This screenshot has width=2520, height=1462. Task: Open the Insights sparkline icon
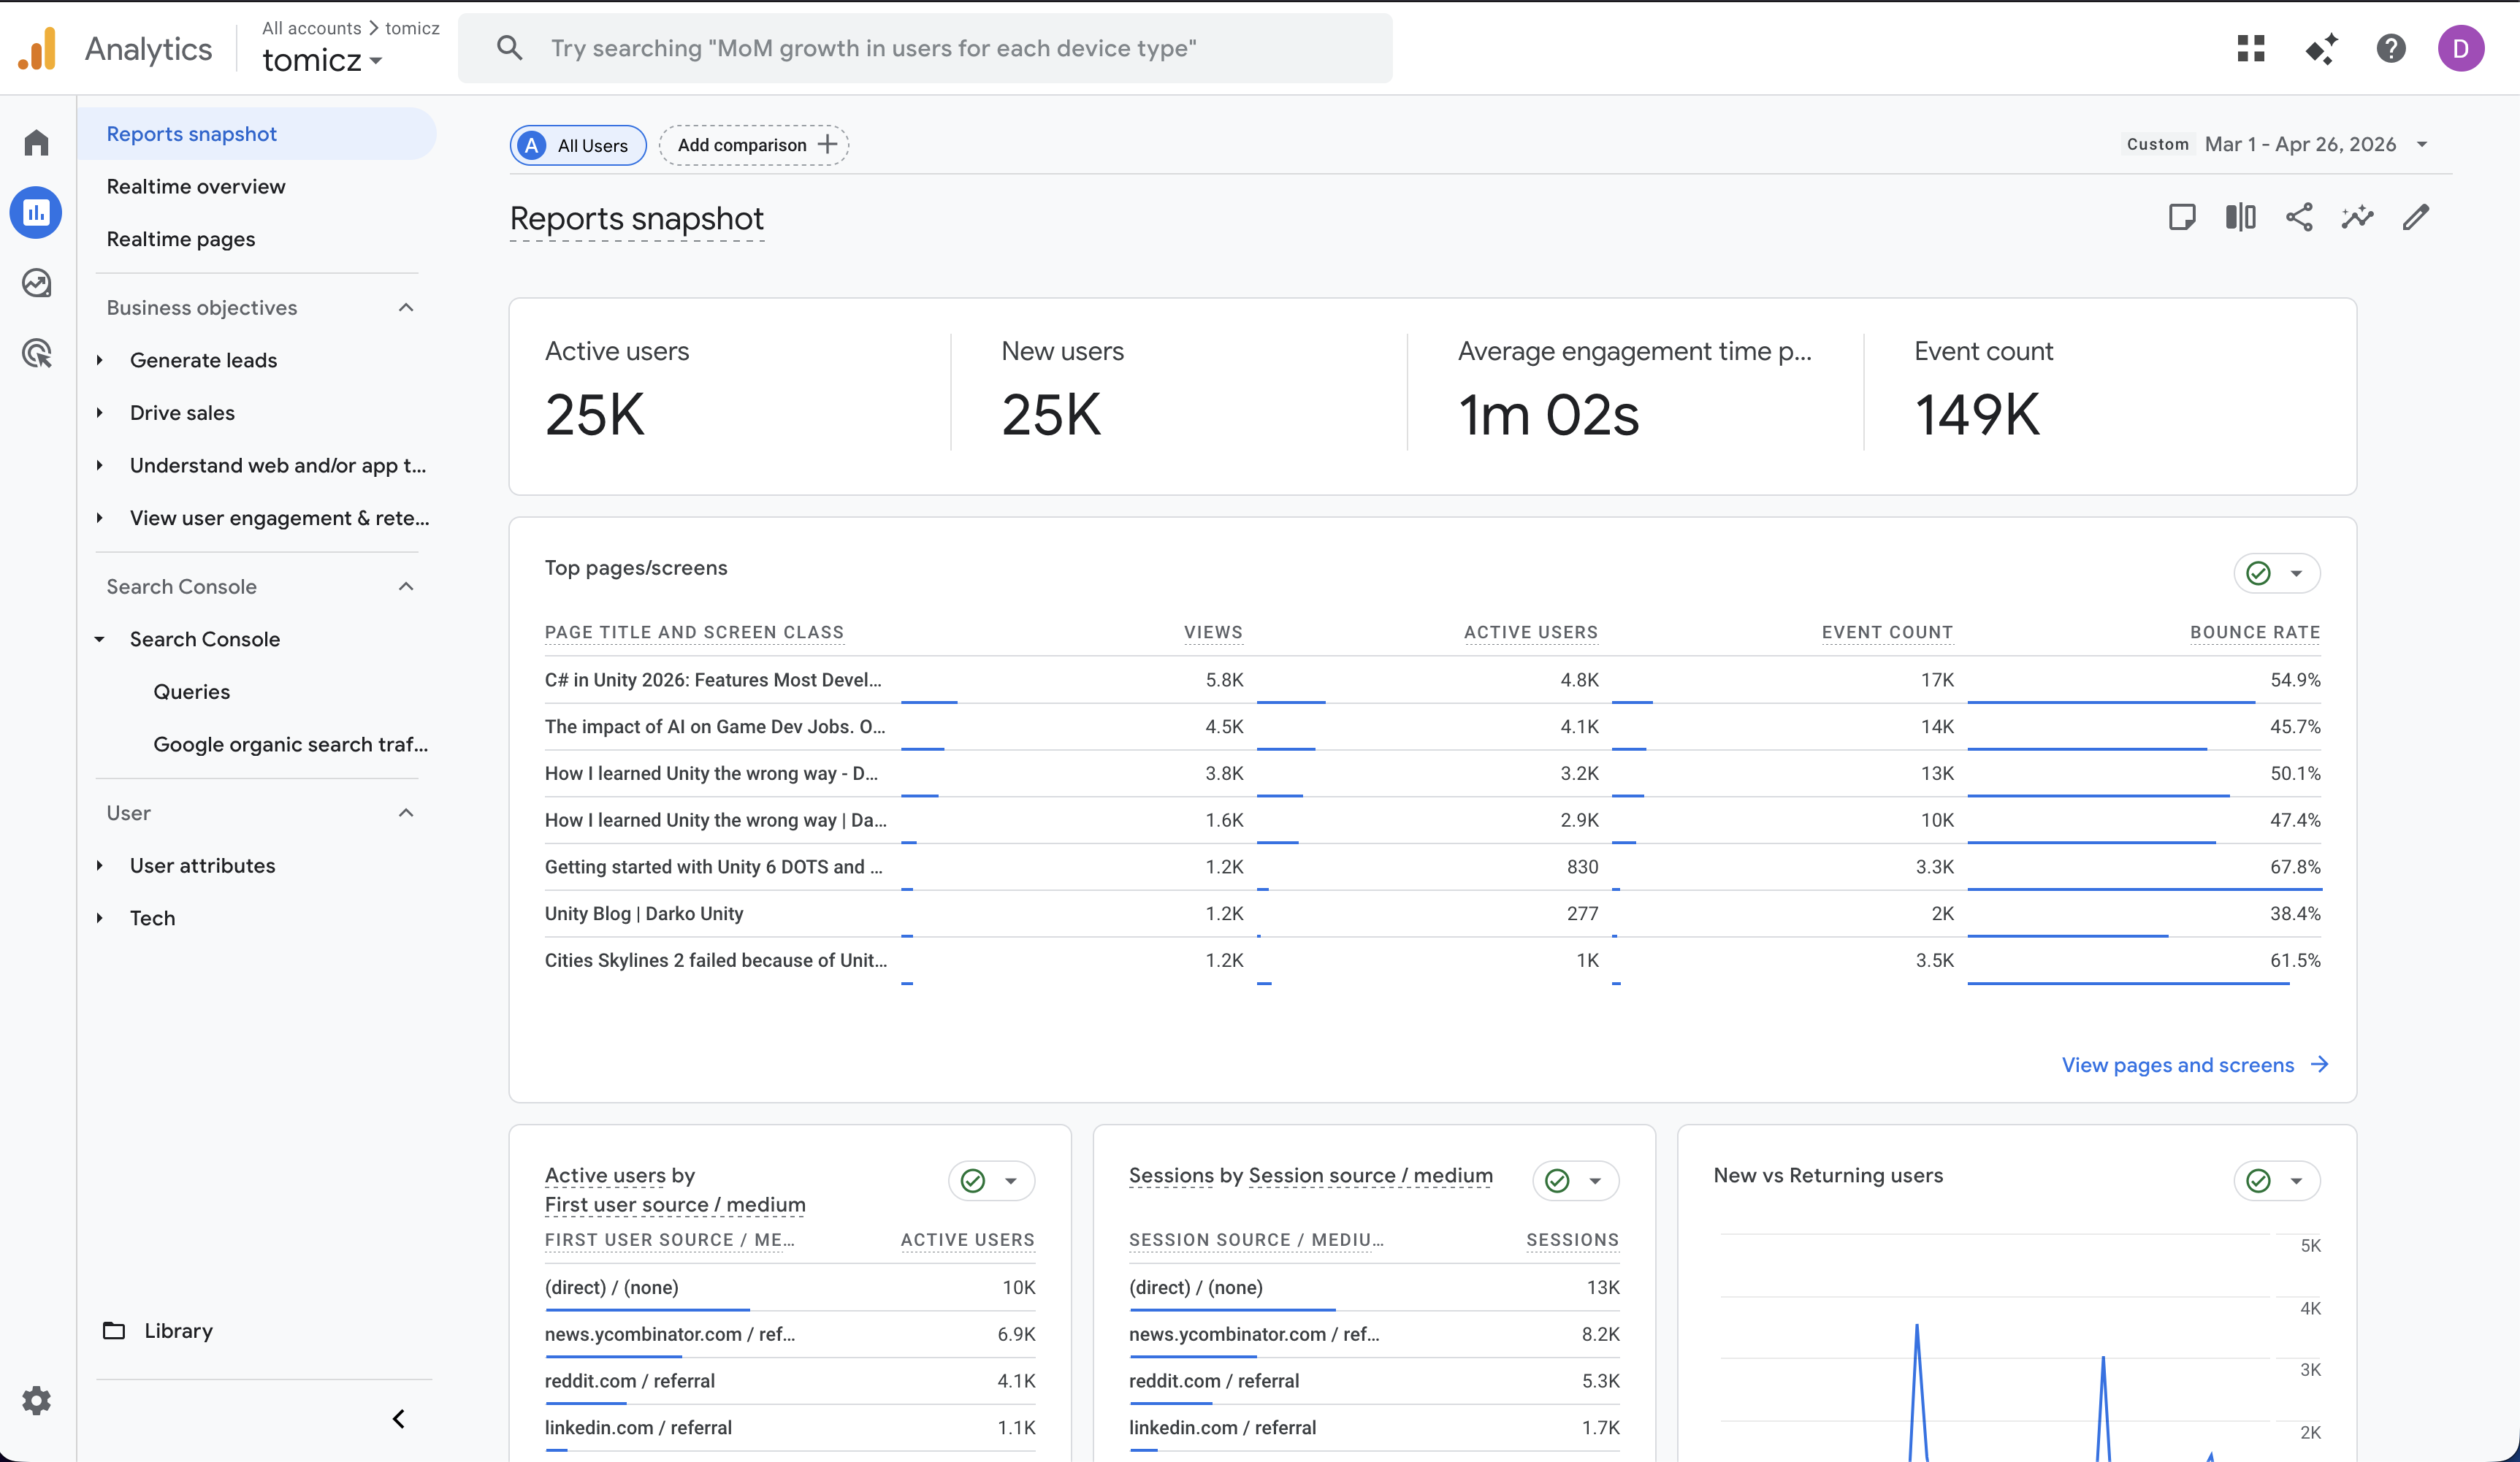(2357, 217)
